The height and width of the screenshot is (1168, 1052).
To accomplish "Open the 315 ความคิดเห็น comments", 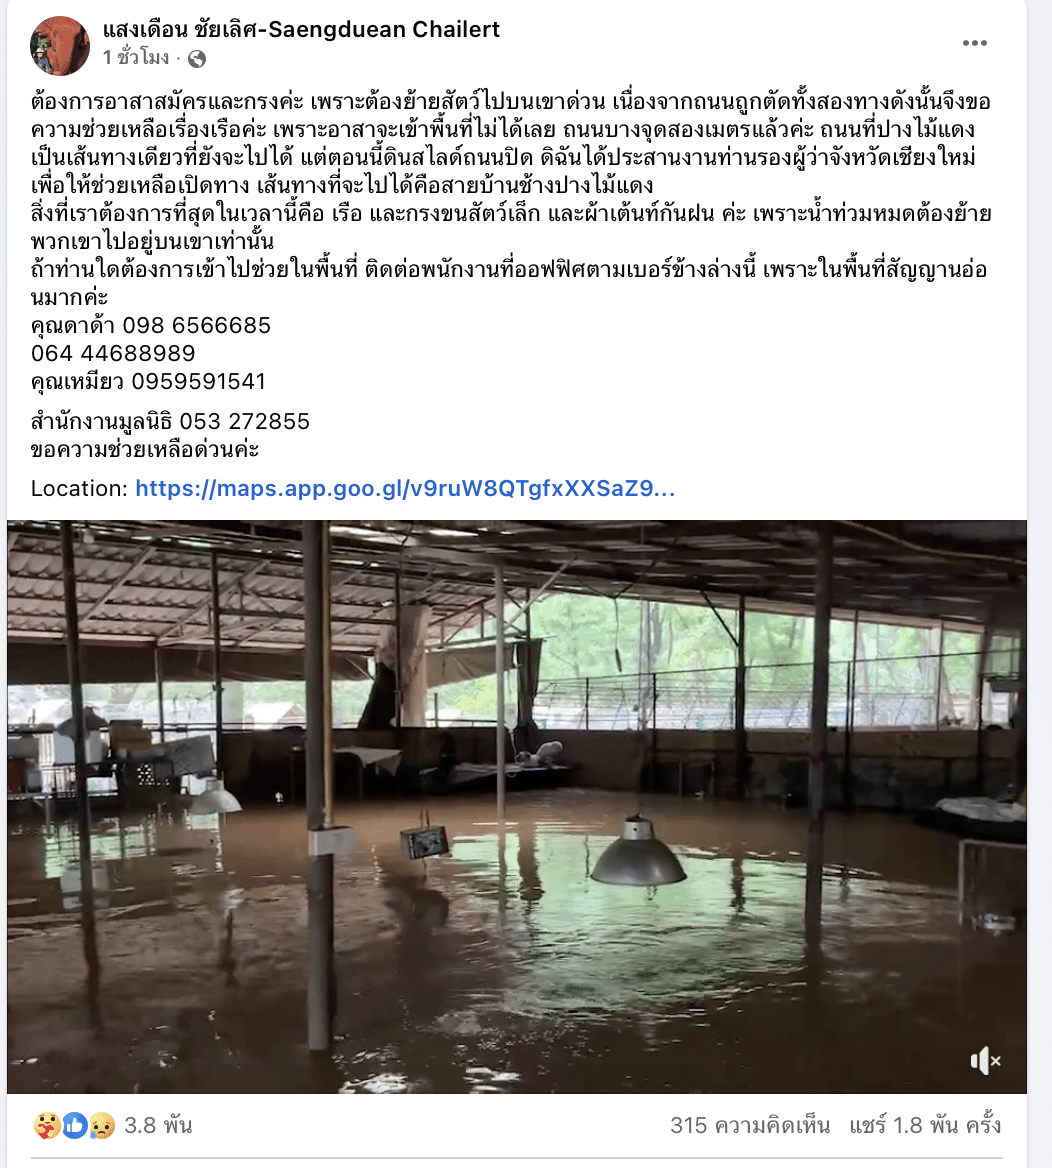I will pyautogui.click(x=750, y=1125).
